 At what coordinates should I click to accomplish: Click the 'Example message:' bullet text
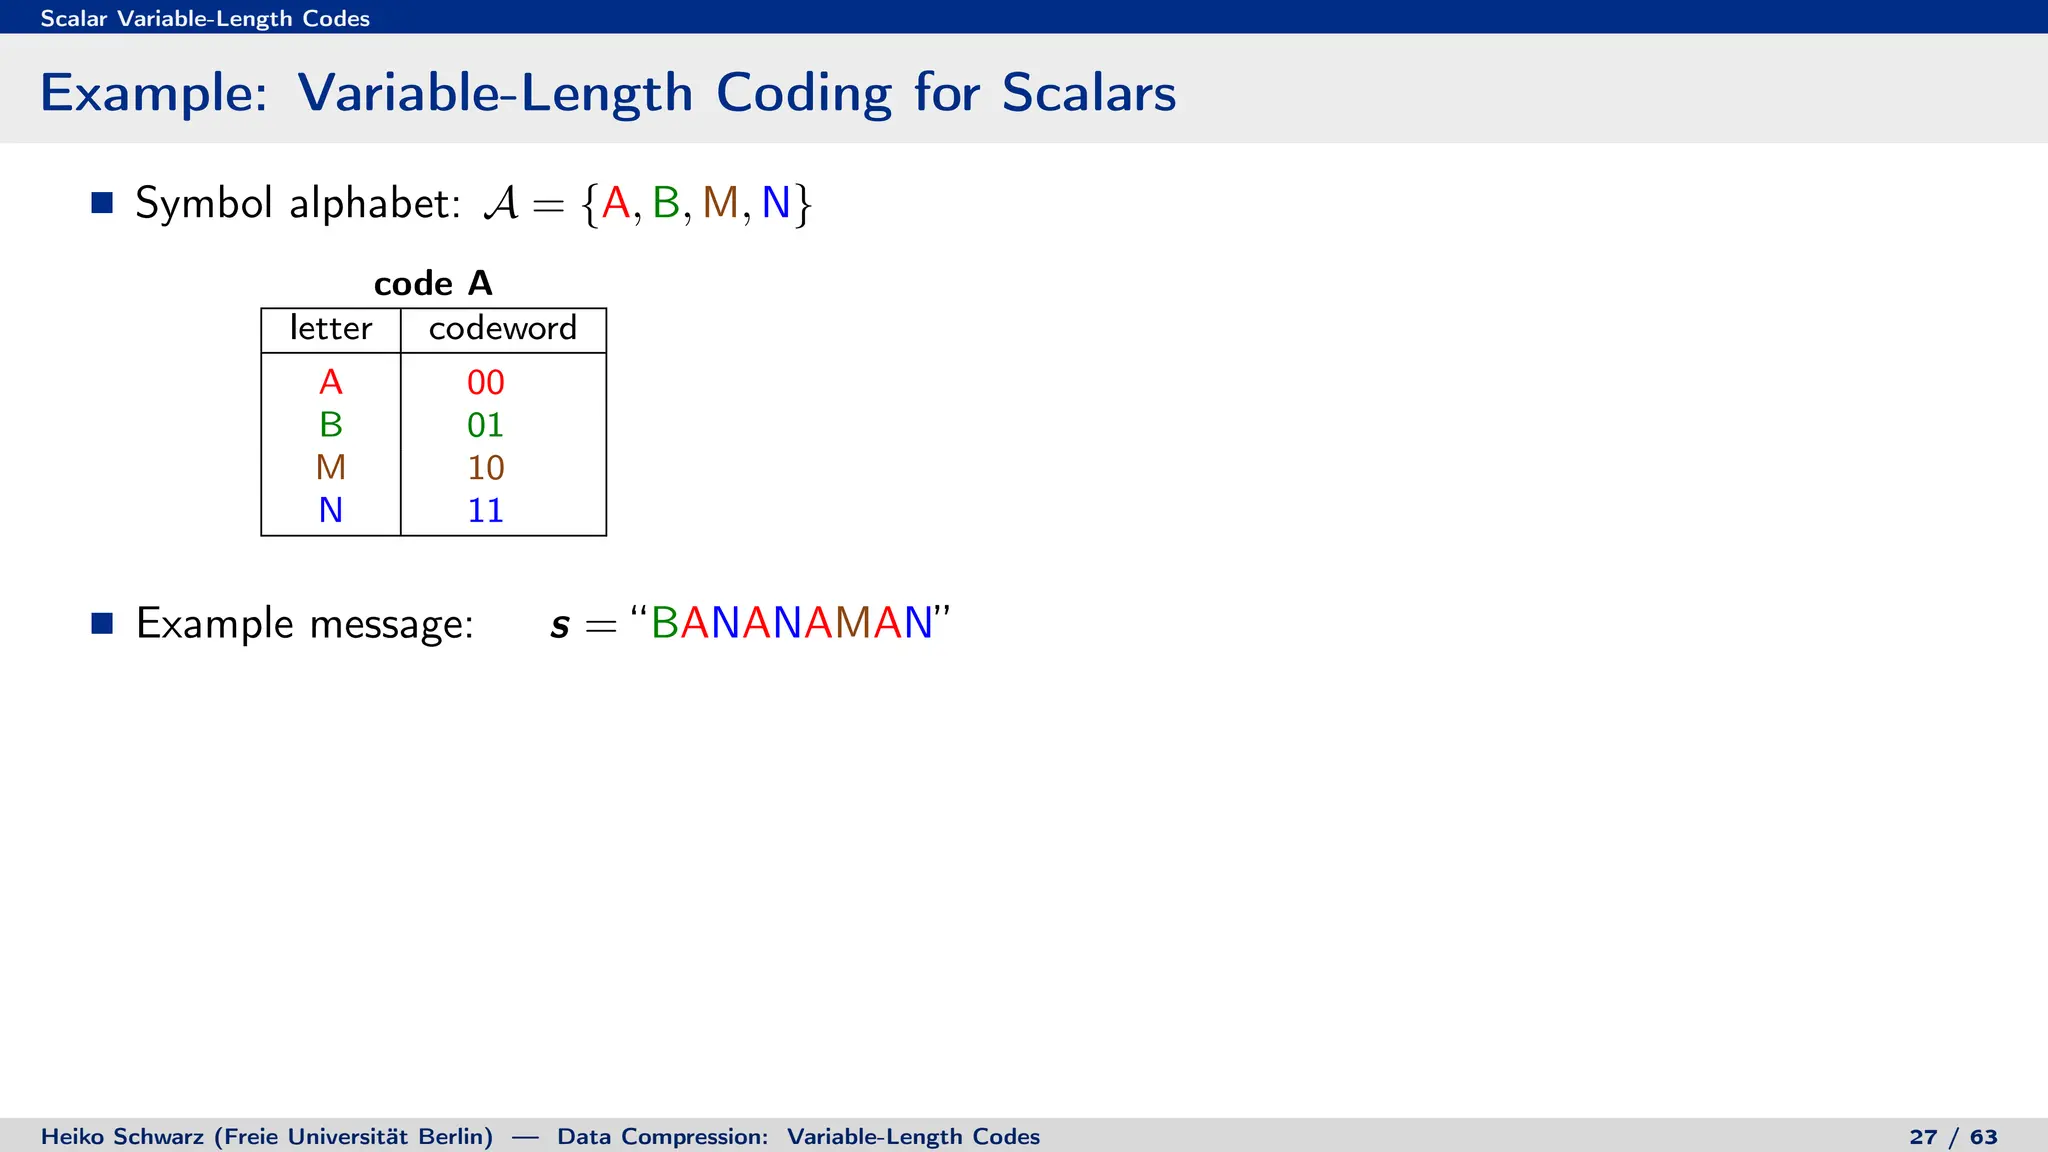tap(305, 624)
